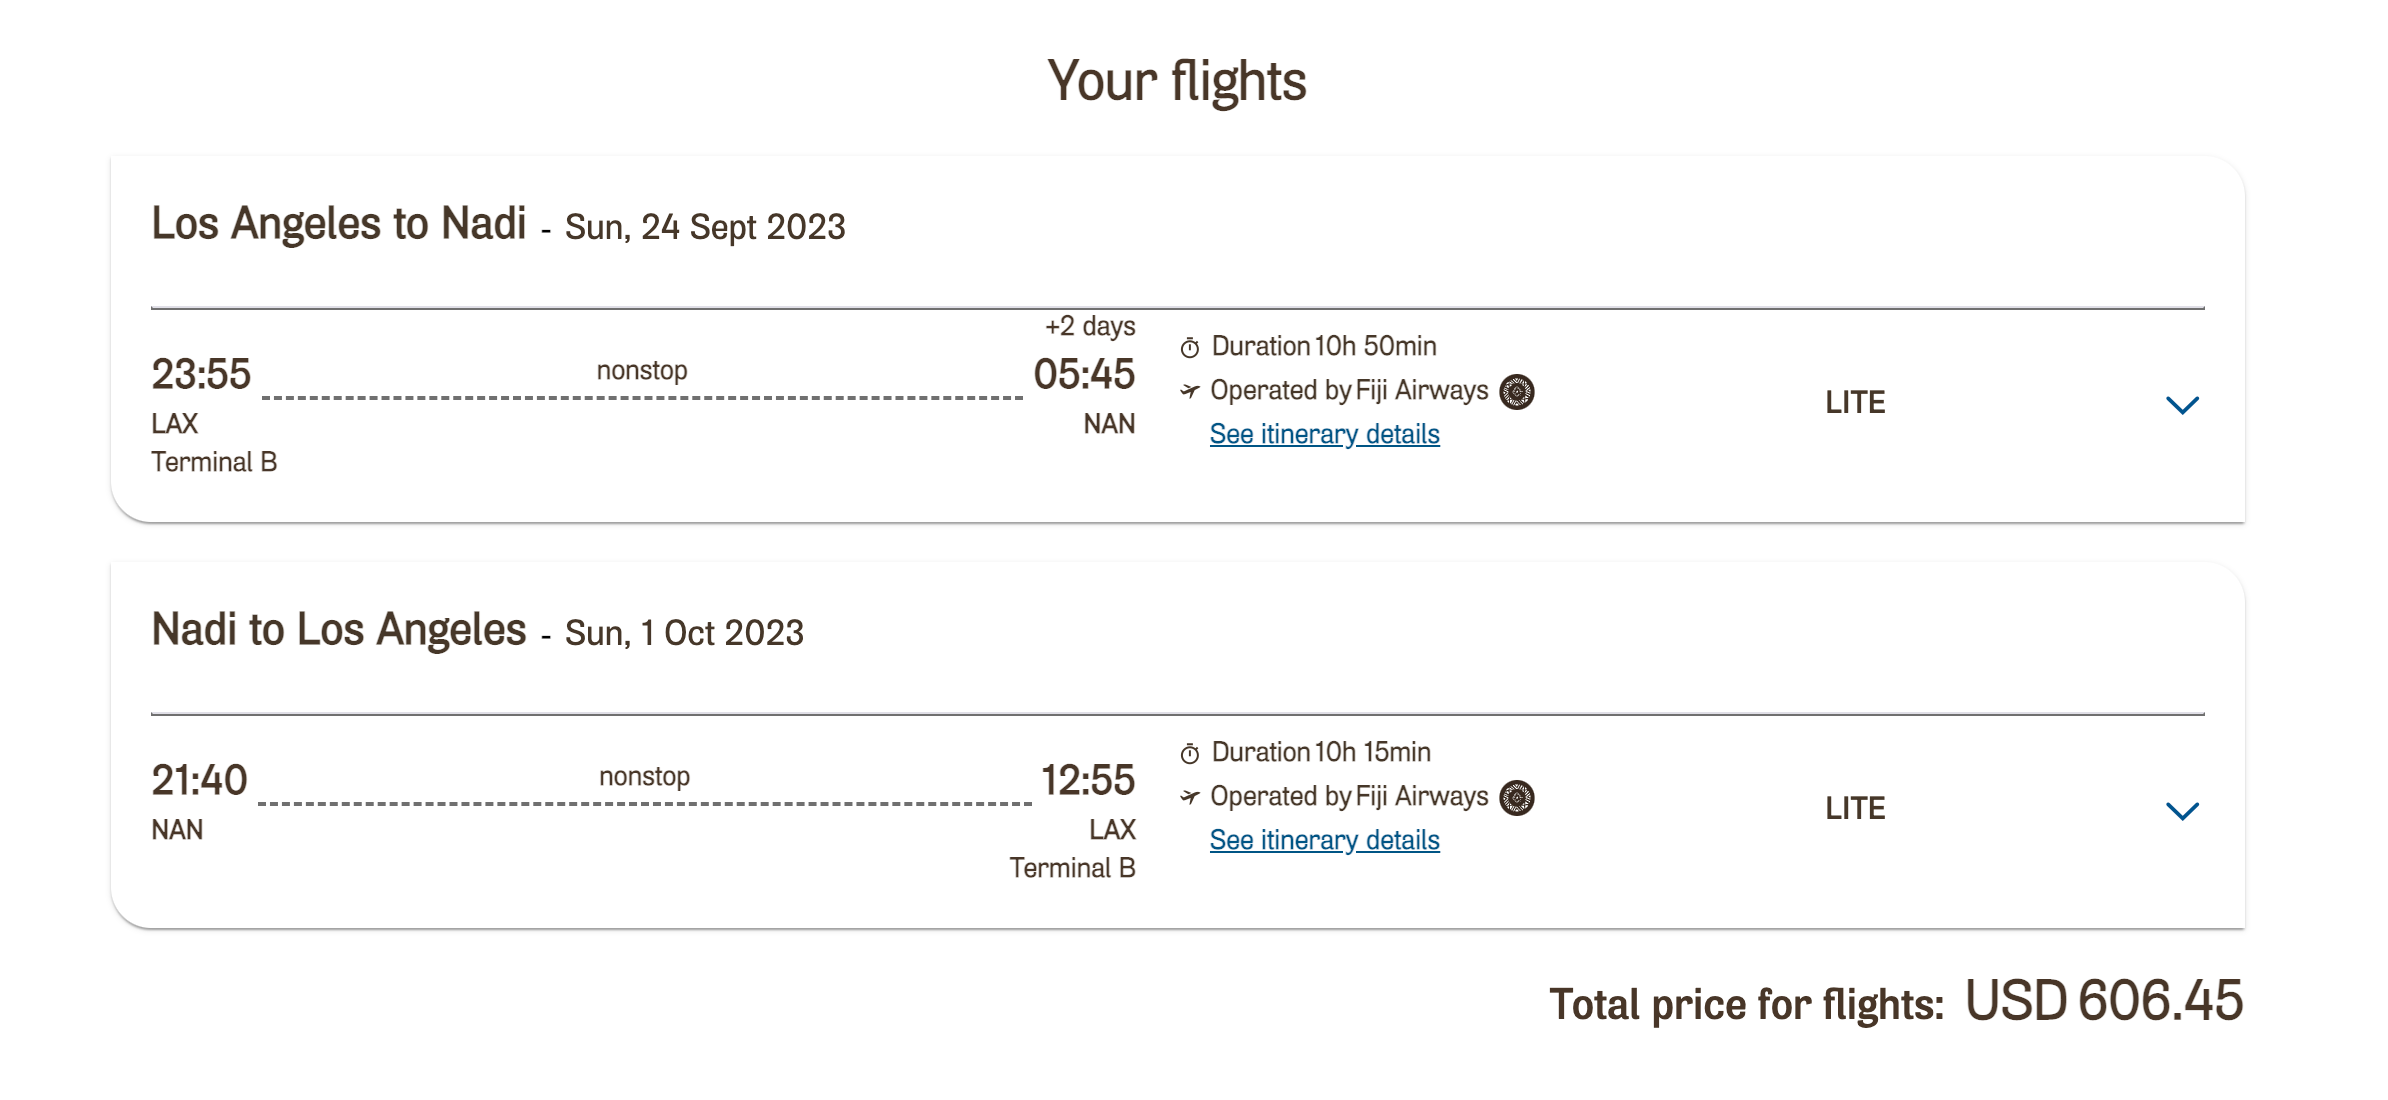Click the airplane icon on the outbound flight
The height and width of the screenshot is (1100, 2388).
coord(1189,390)
